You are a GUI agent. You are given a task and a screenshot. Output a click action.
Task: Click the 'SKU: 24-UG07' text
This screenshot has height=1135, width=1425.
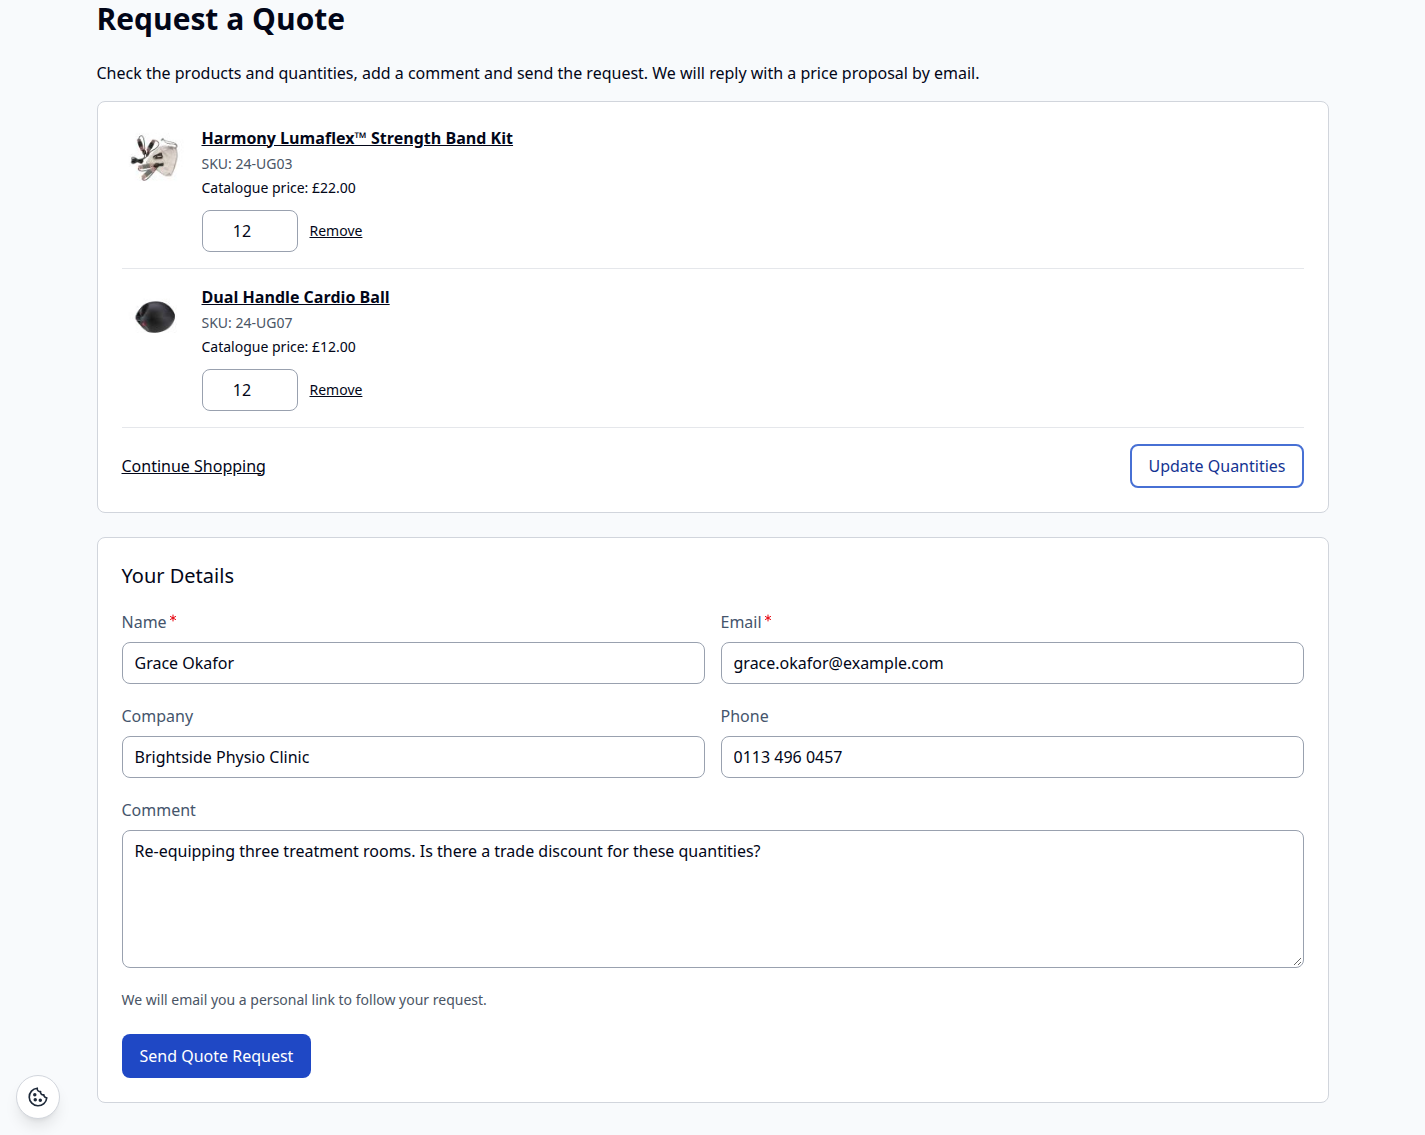point(247,323)
